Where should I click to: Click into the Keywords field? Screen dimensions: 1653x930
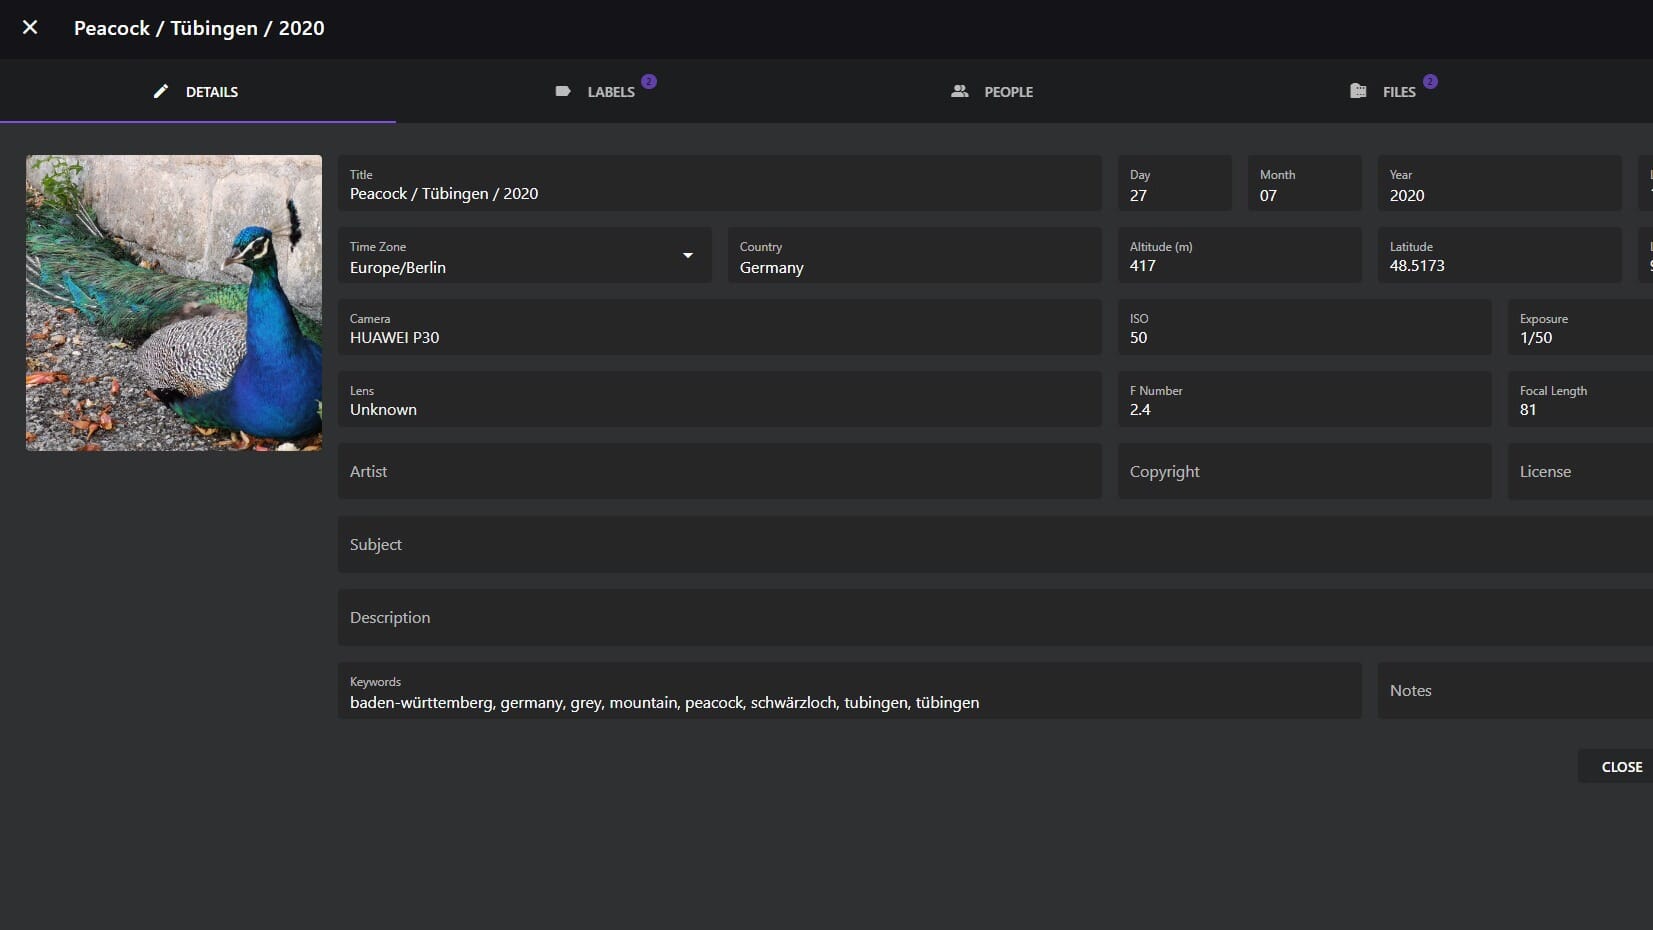849,702
